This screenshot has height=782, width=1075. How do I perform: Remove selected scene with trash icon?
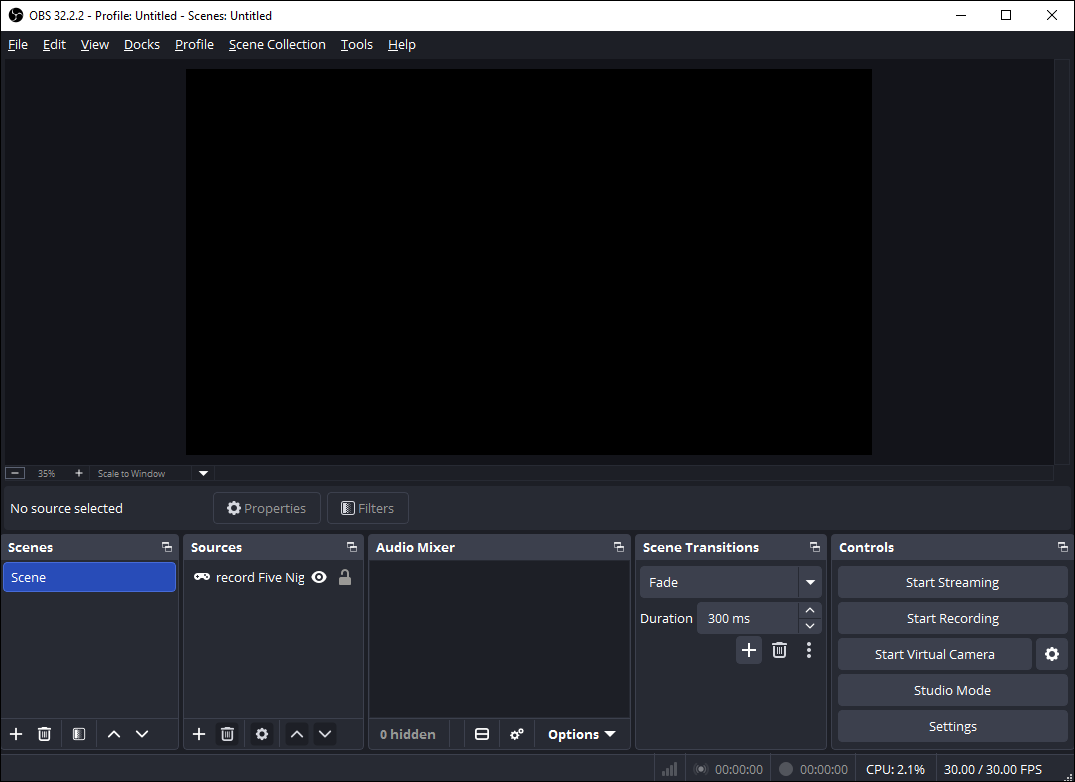click(x=45, y=734)
